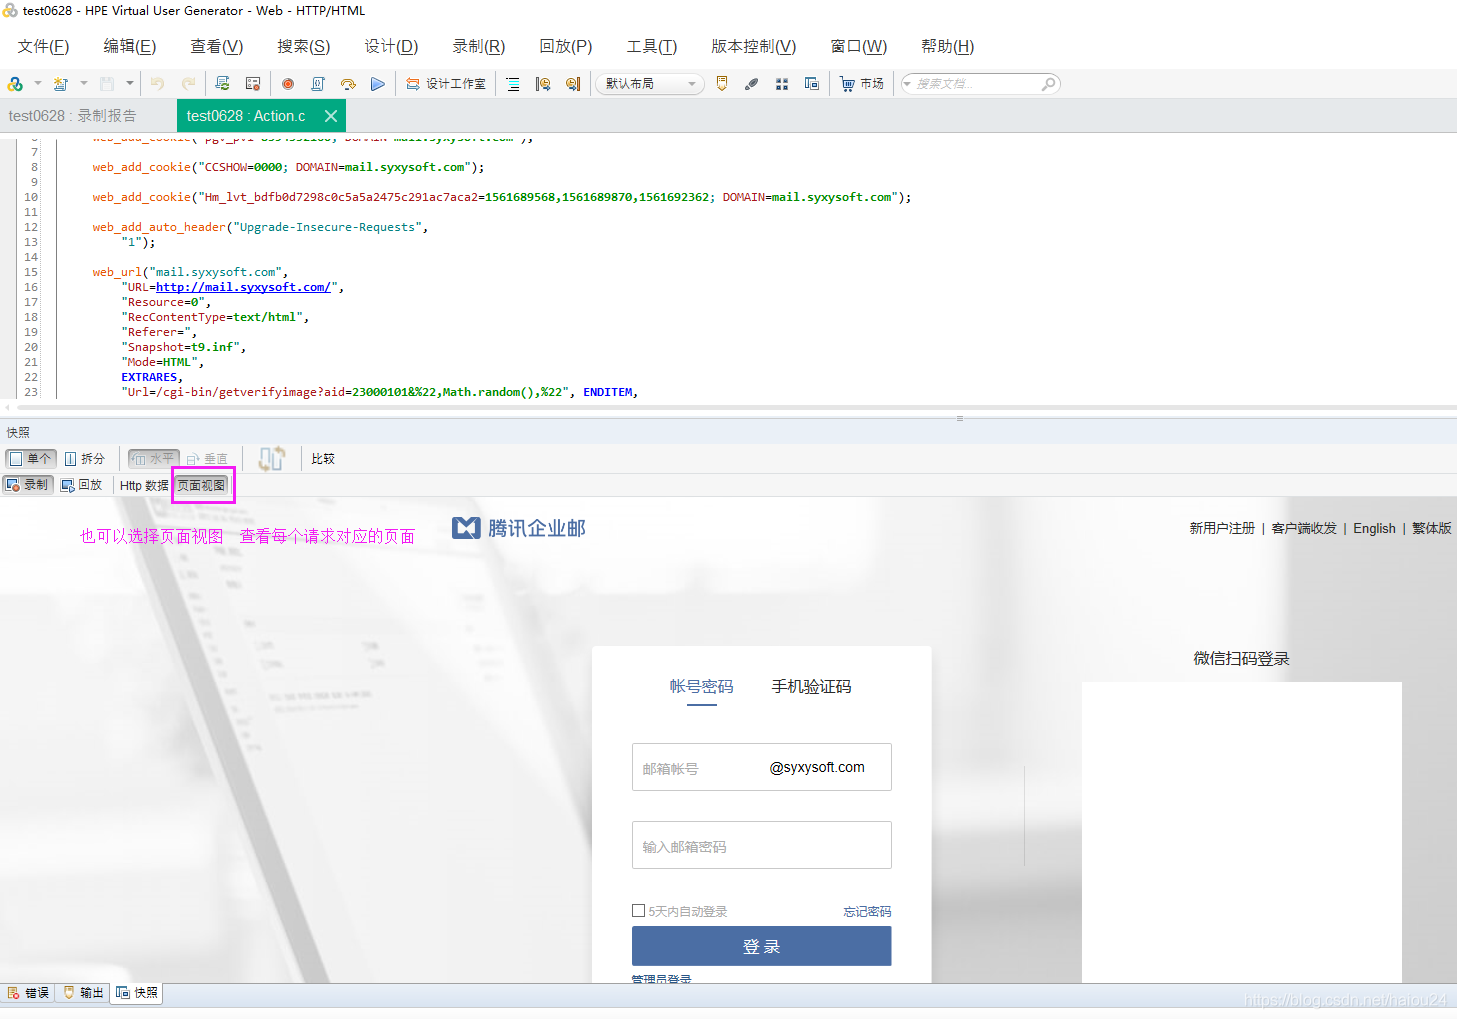
Task: Open the 错误 errors pane tab
Action: [x=29, y=993]
